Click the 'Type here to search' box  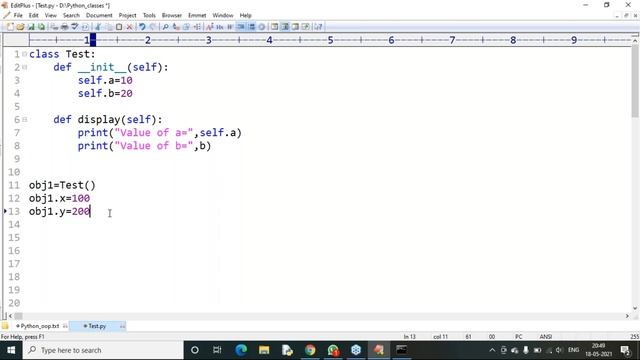pos(103,350)
